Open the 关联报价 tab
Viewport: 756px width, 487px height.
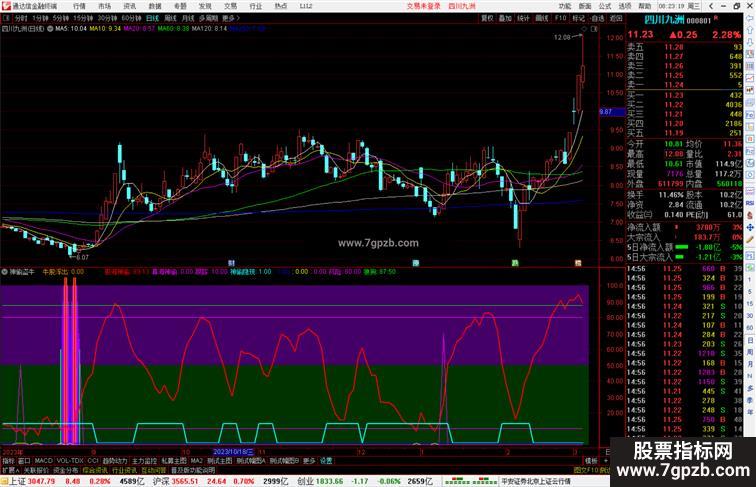point(36,470)
